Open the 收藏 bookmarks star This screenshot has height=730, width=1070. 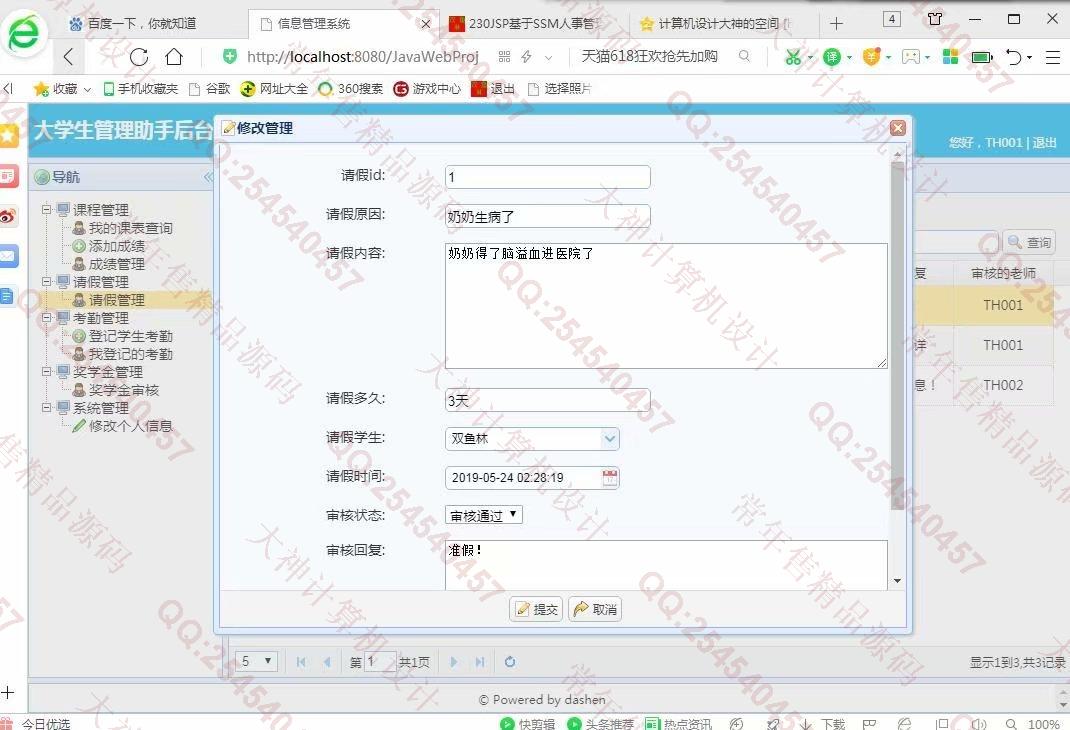click(x=41, y=89)
